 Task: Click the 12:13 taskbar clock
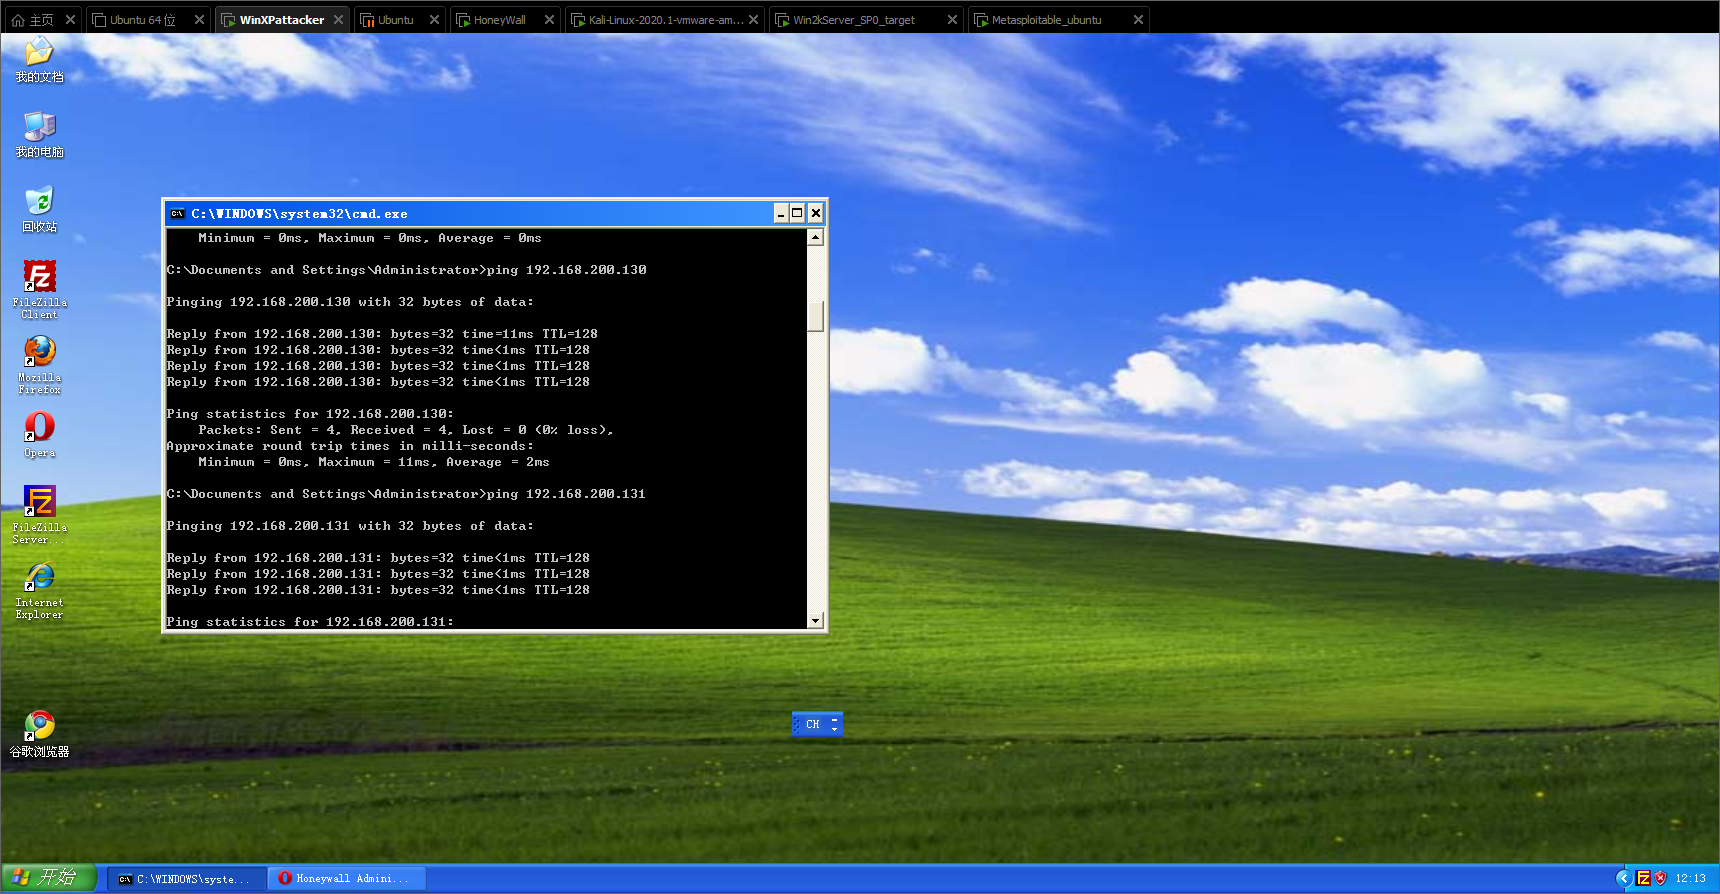click(1691, 878)
